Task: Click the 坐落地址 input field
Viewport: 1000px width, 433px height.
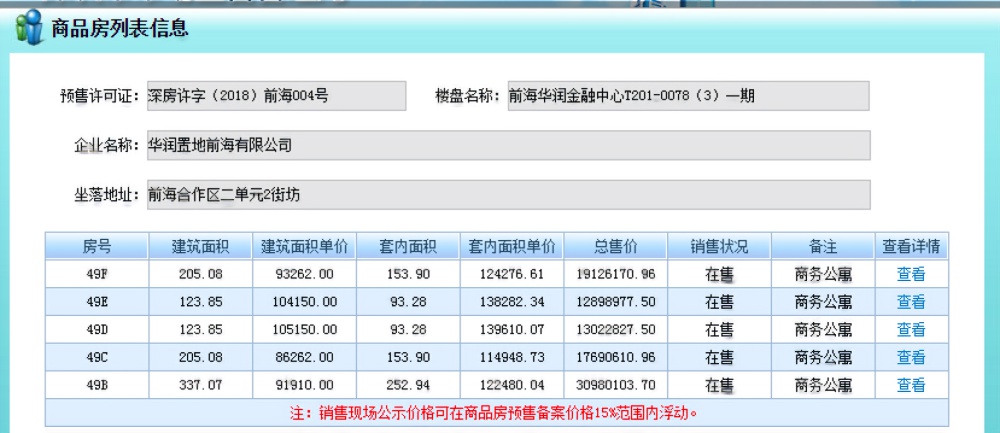Action: (508, 194)
